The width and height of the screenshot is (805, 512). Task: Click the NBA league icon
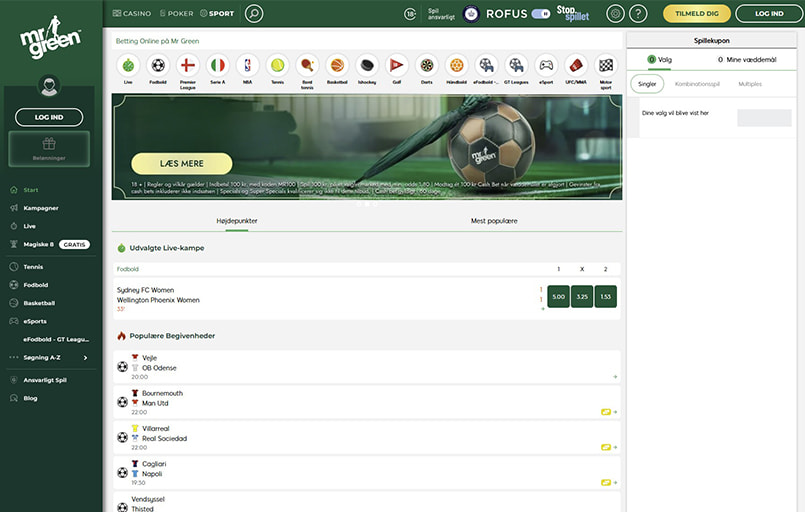click(247, 65)
